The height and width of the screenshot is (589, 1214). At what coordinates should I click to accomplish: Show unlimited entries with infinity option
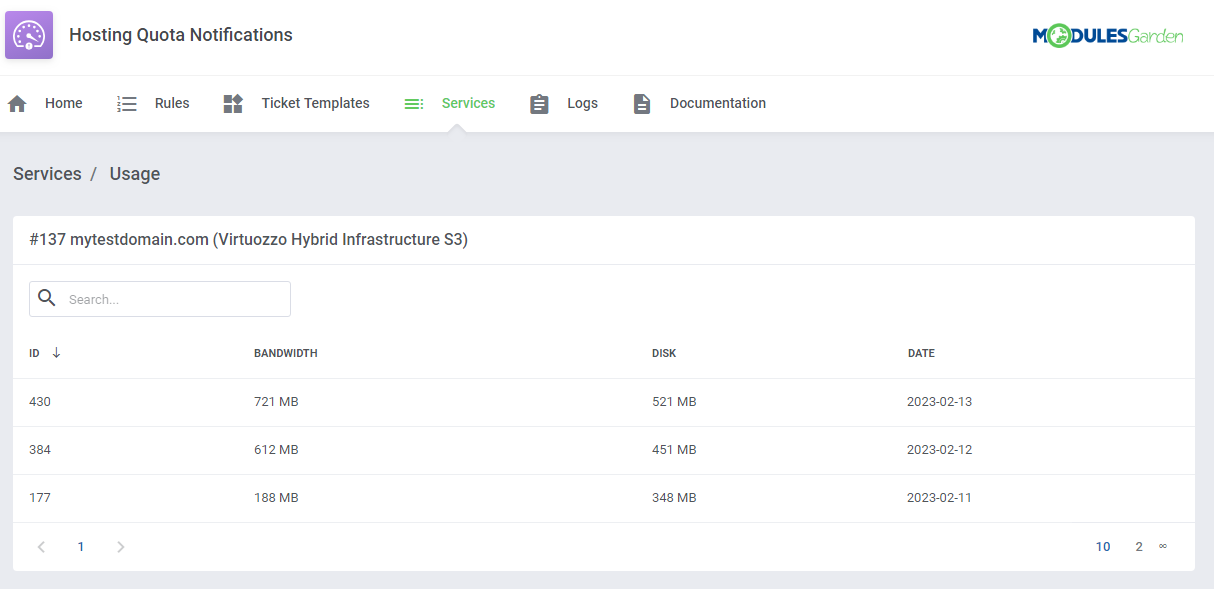coord(1163,546)
